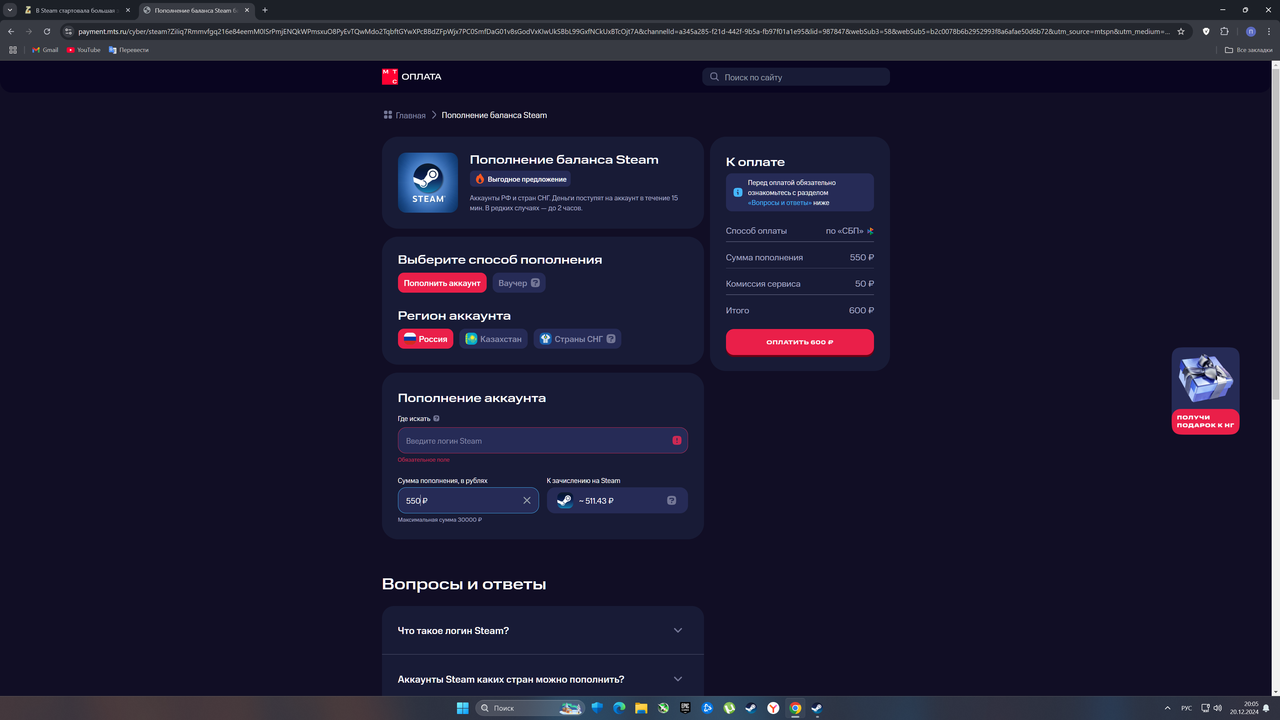Clear amount with the X icon

point(527,500)
